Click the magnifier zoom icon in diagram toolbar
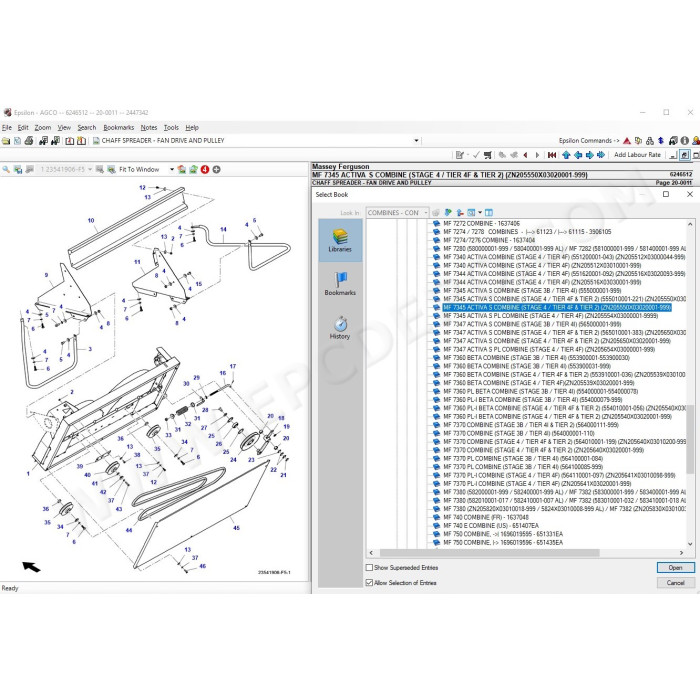Viewport: 700px width, 700px height. 6,170
